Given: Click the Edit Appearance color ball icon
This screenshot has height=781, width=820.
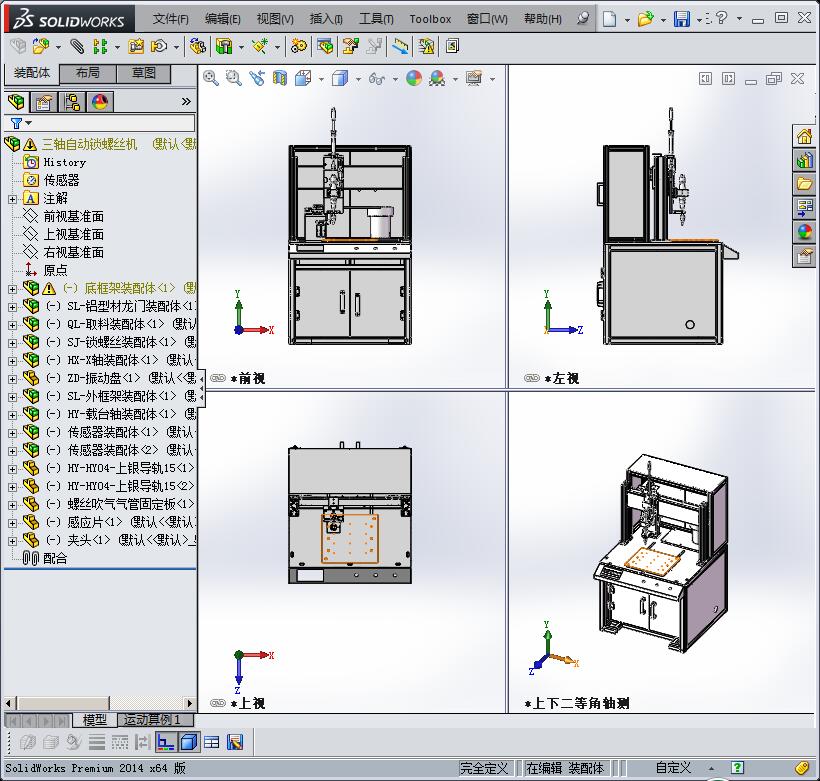Looking at the screenshot, I should pyautogui.click(x=414, y=78).
